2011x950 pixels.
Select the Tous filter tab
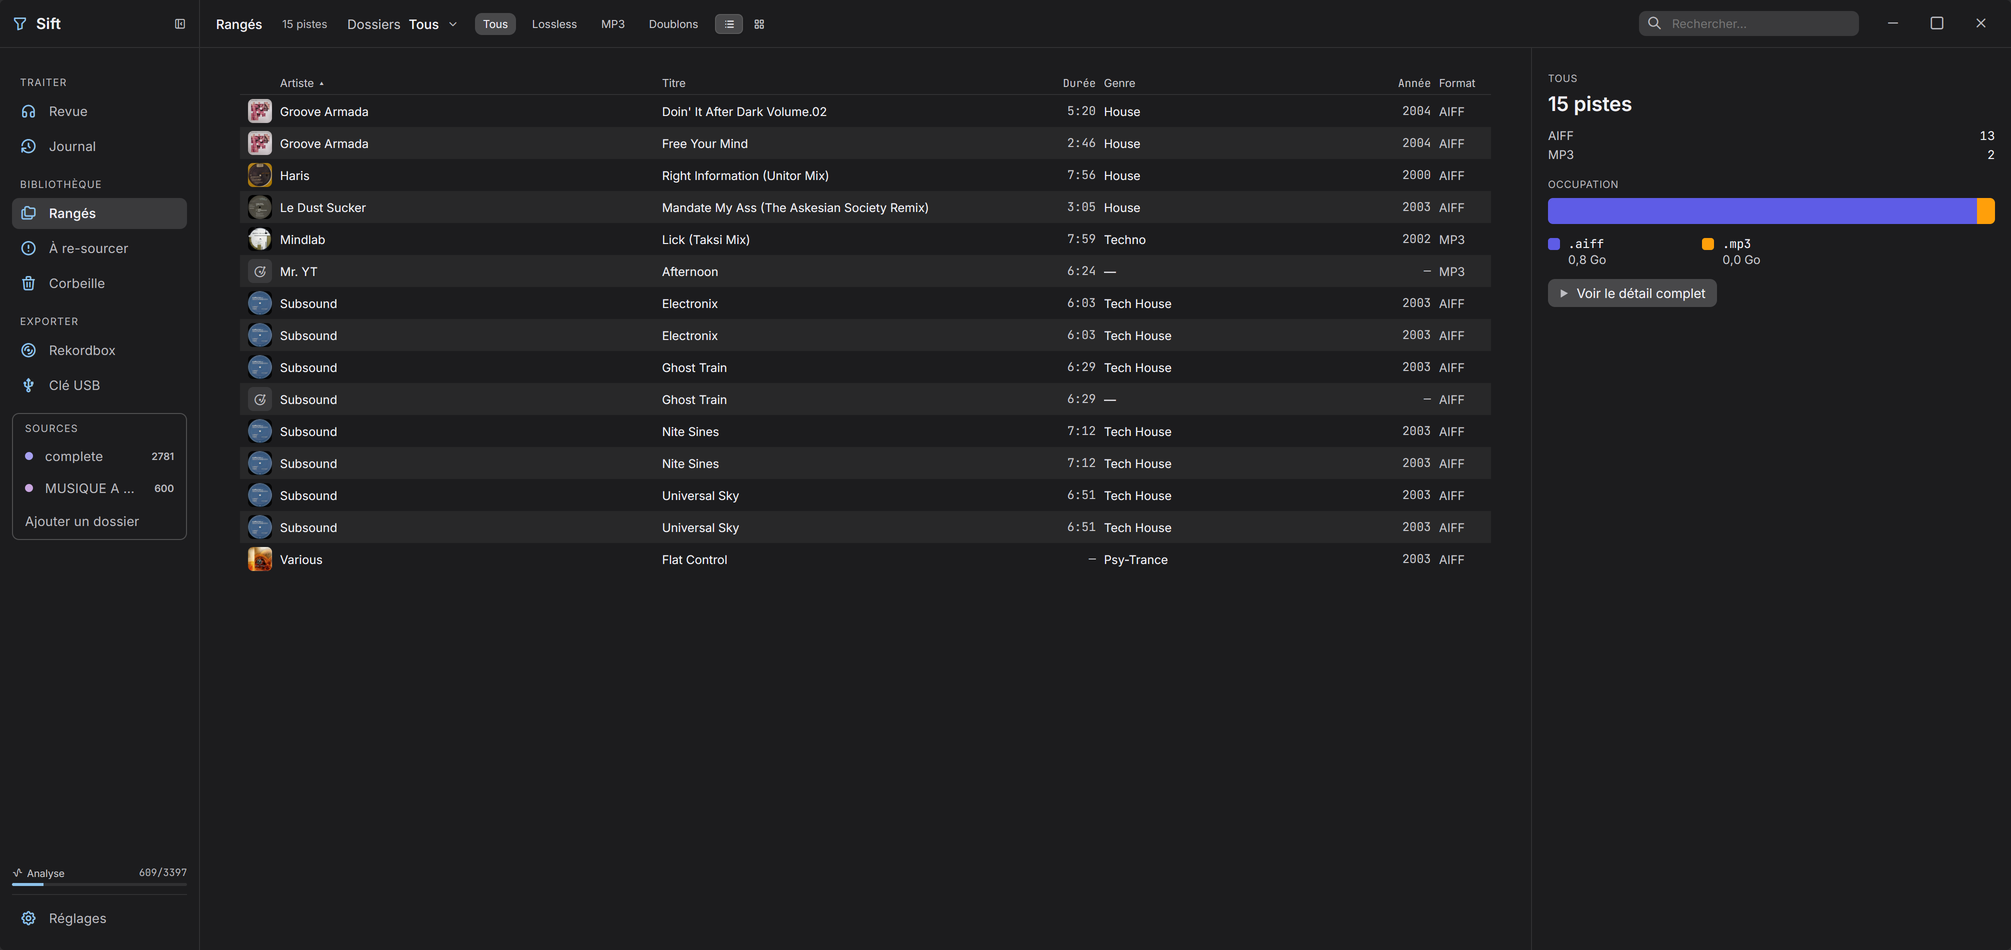coord(495,24)
